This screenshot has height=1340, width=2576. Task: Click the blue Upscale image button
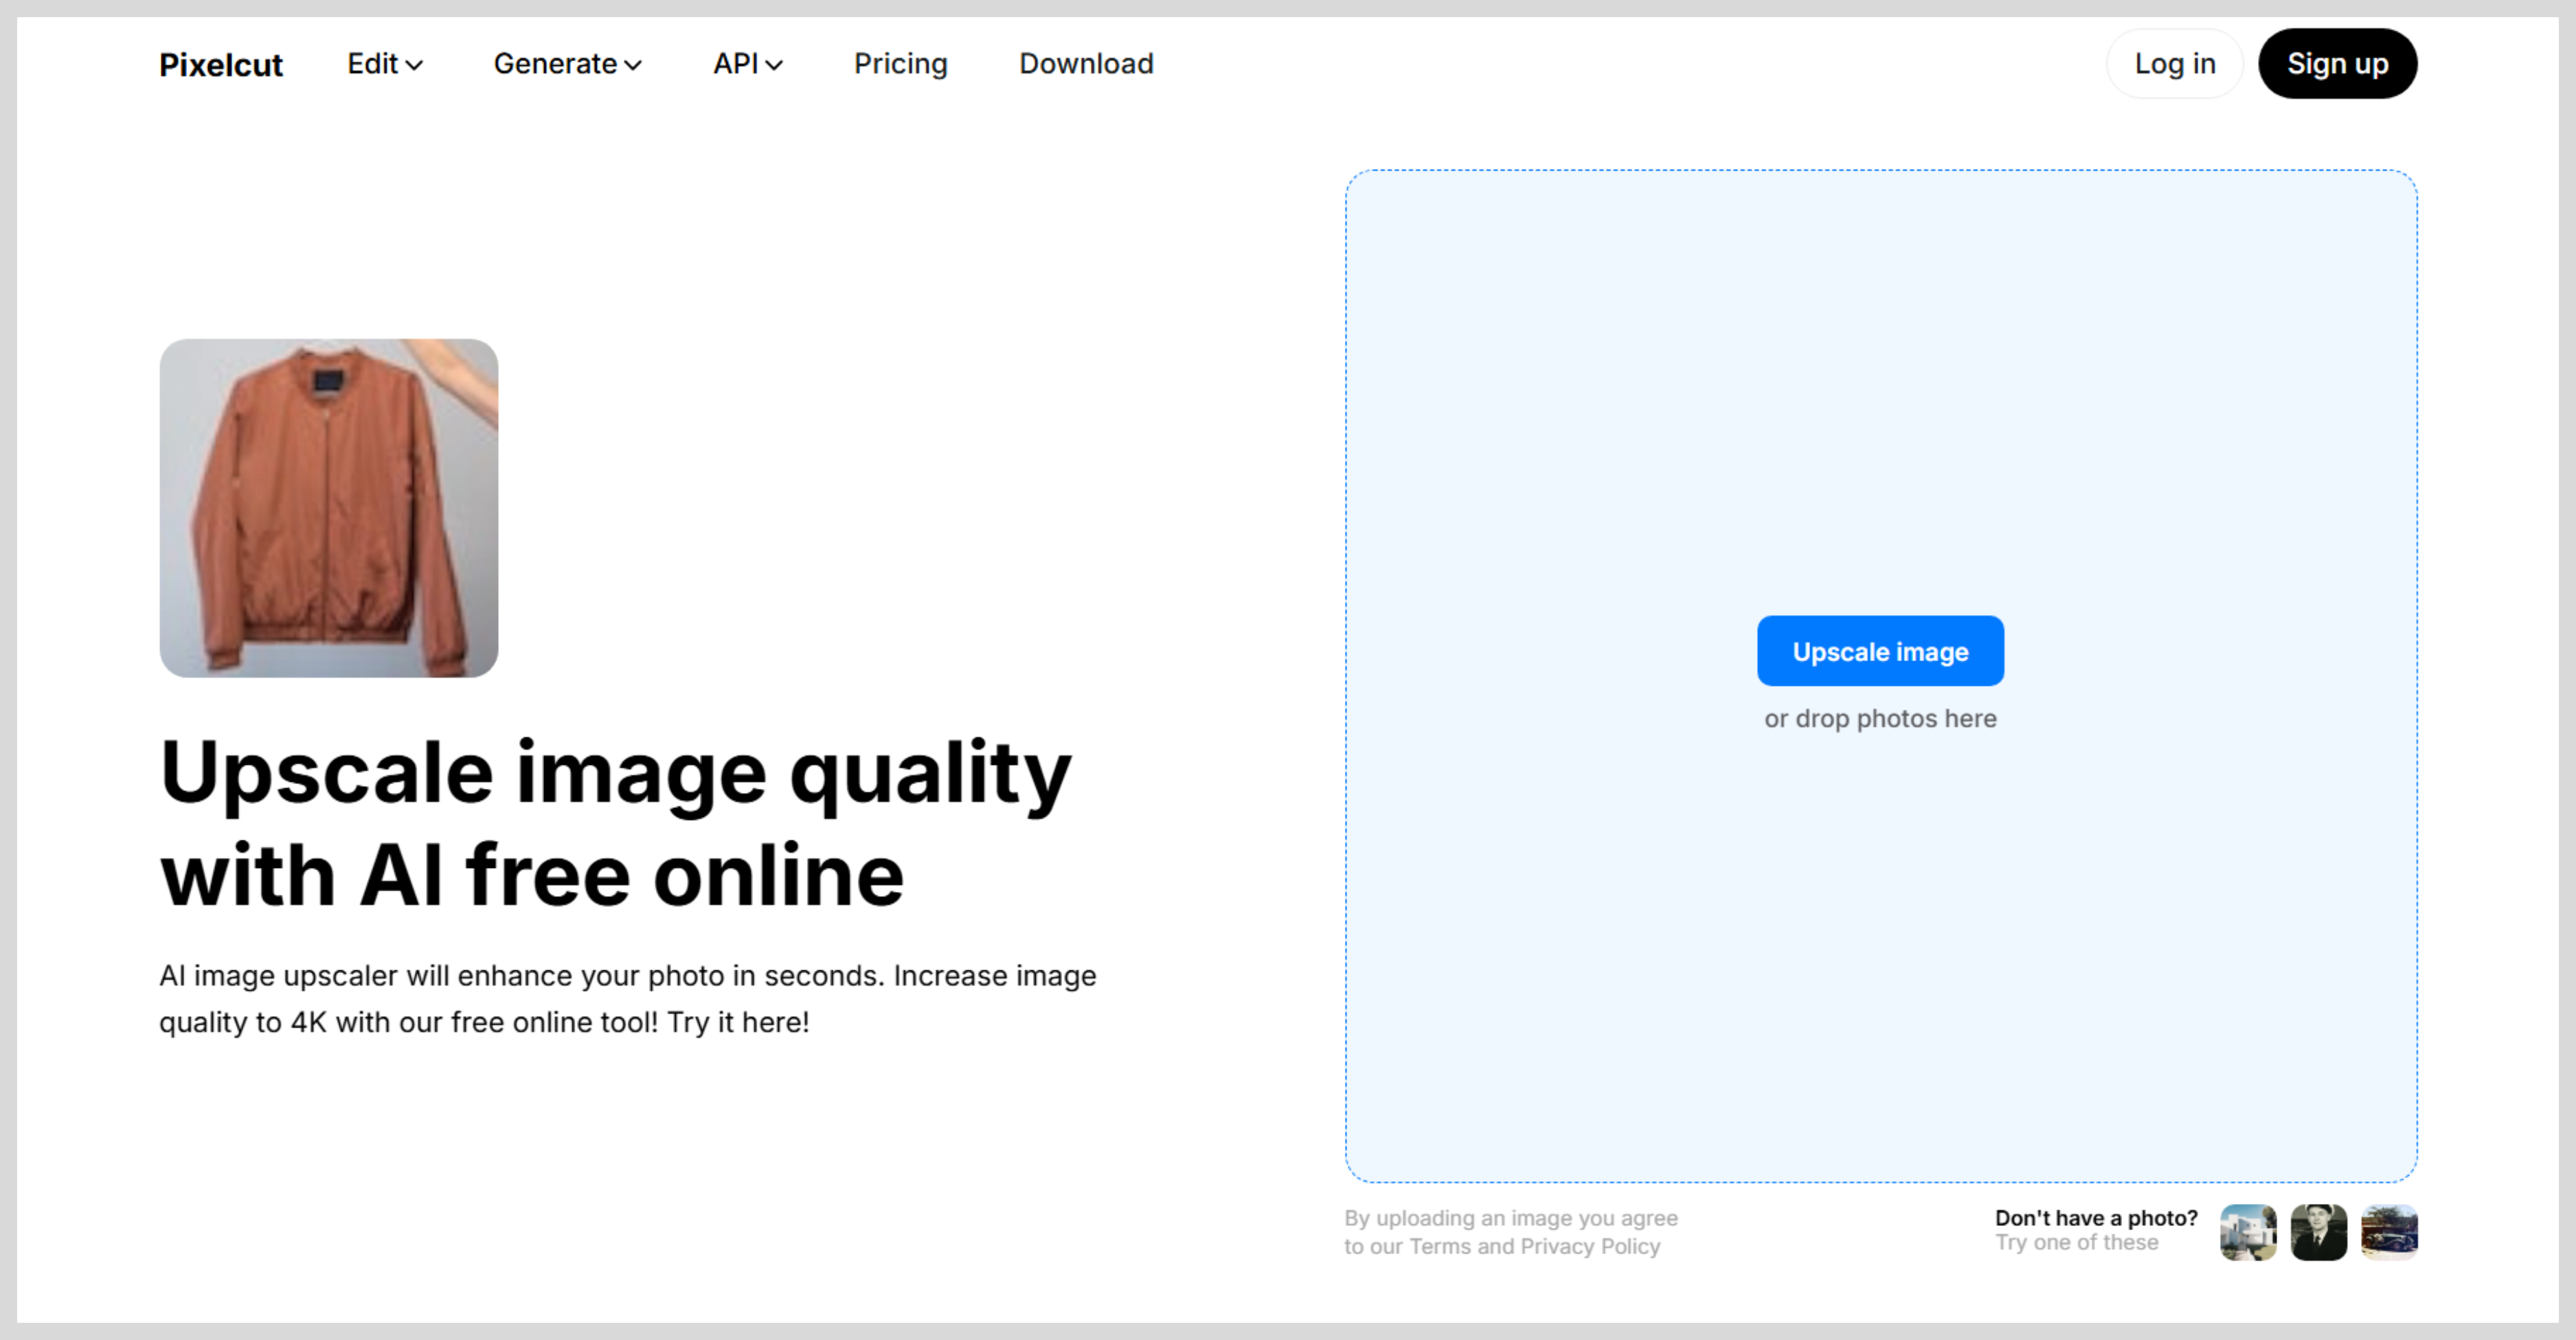1880,651
